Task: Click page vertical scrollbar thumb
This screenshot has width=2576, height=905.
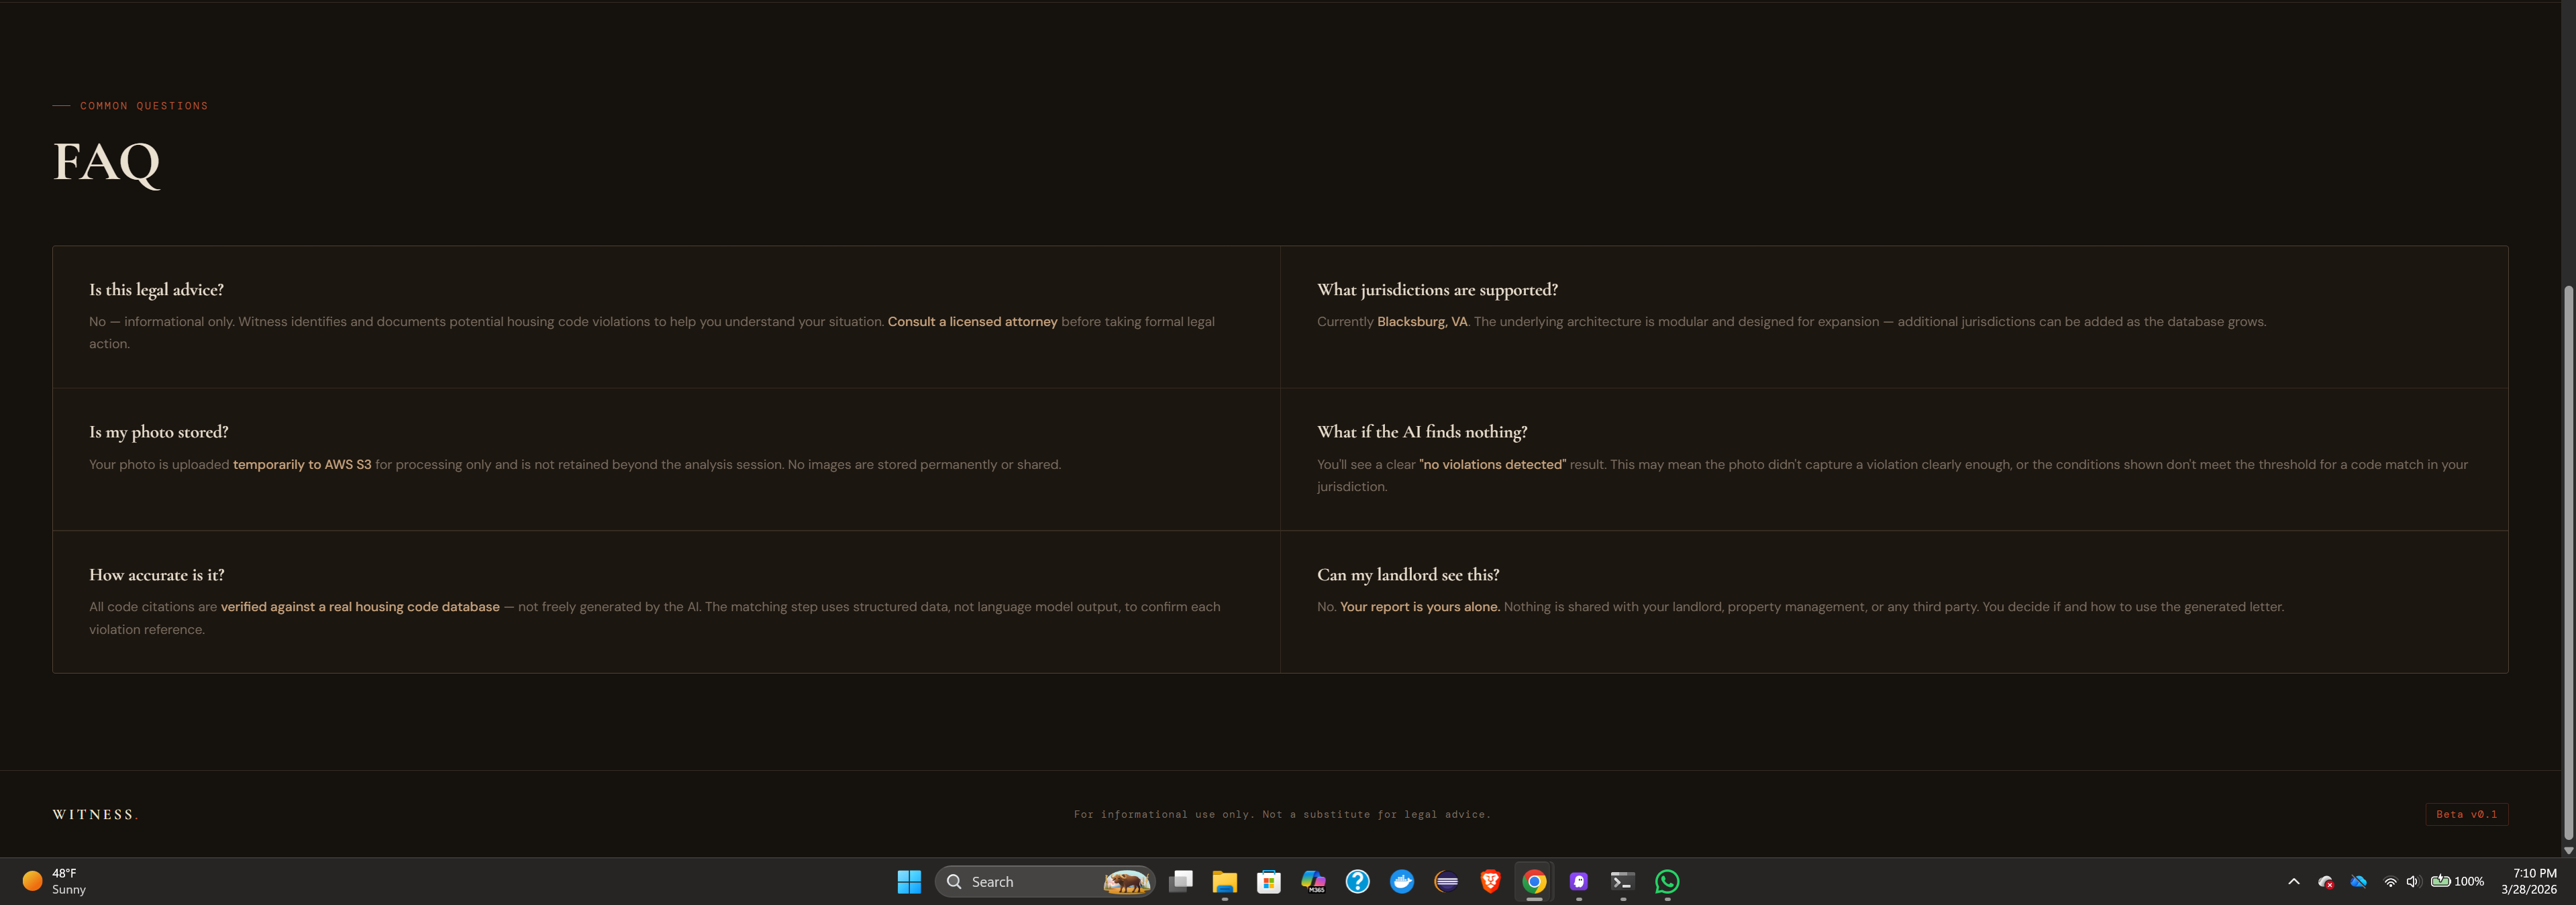Action: tap(2567, 560)
